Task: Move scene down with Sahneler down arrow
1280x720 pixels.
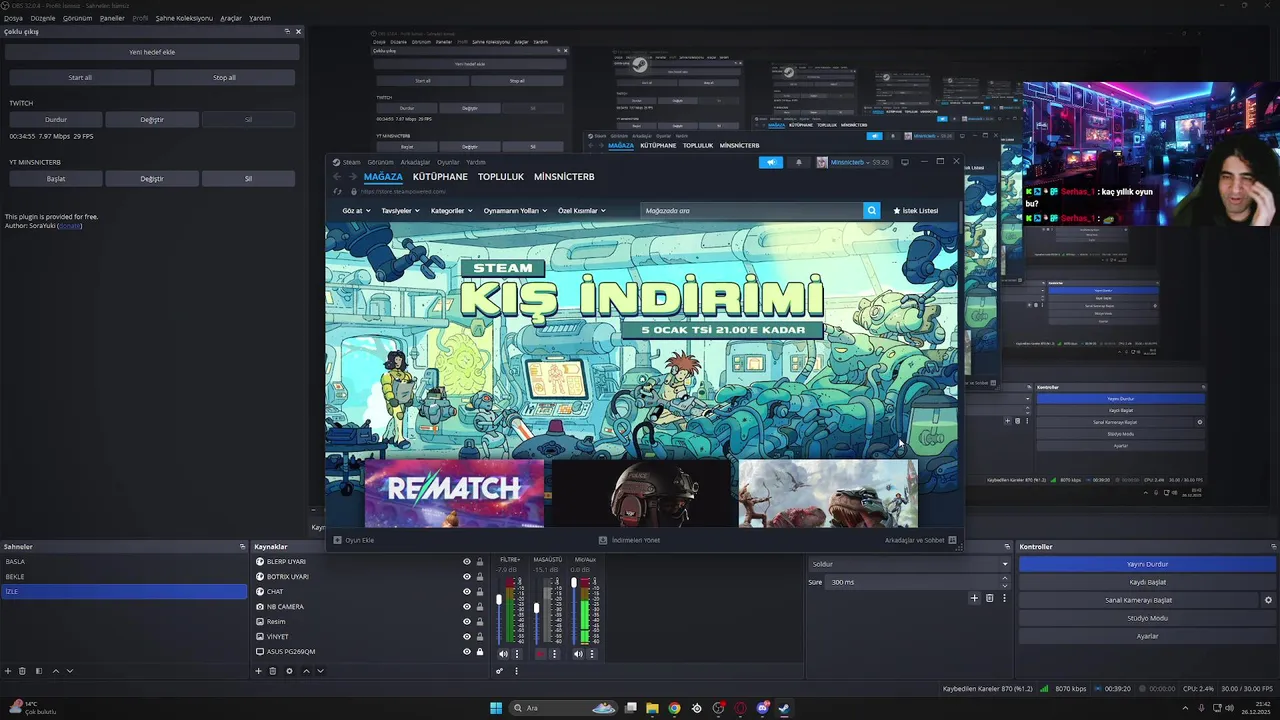Action: [x=70, y=671]
